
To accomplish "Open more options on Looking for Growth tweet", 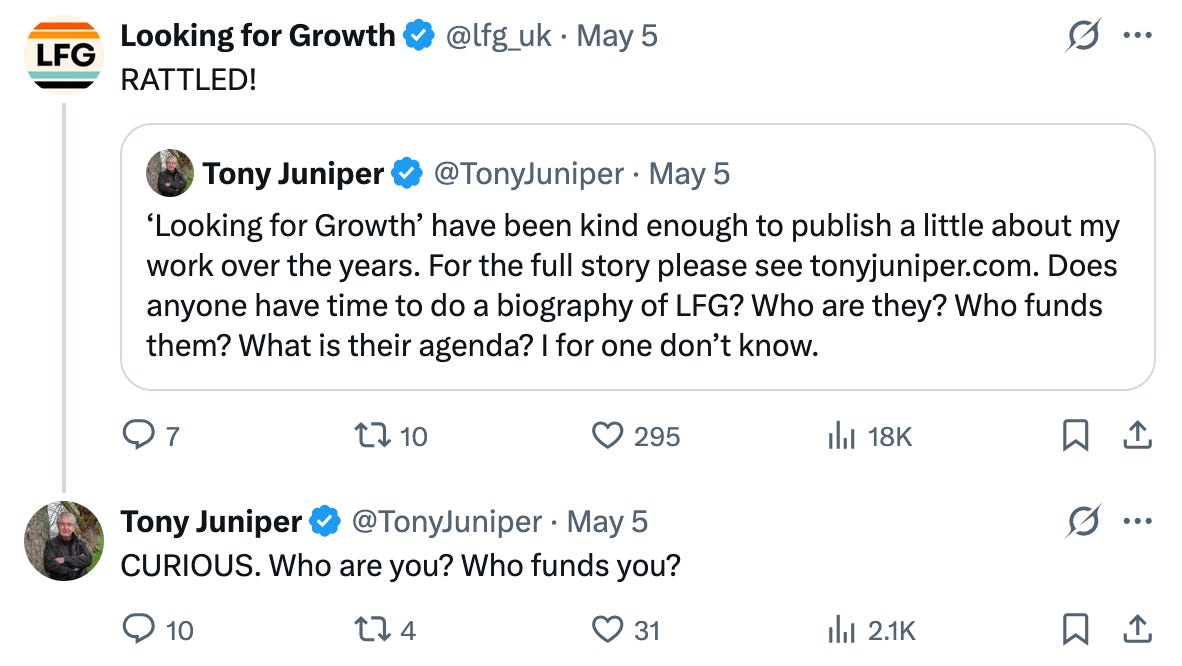I will [x=1138, y=35].
